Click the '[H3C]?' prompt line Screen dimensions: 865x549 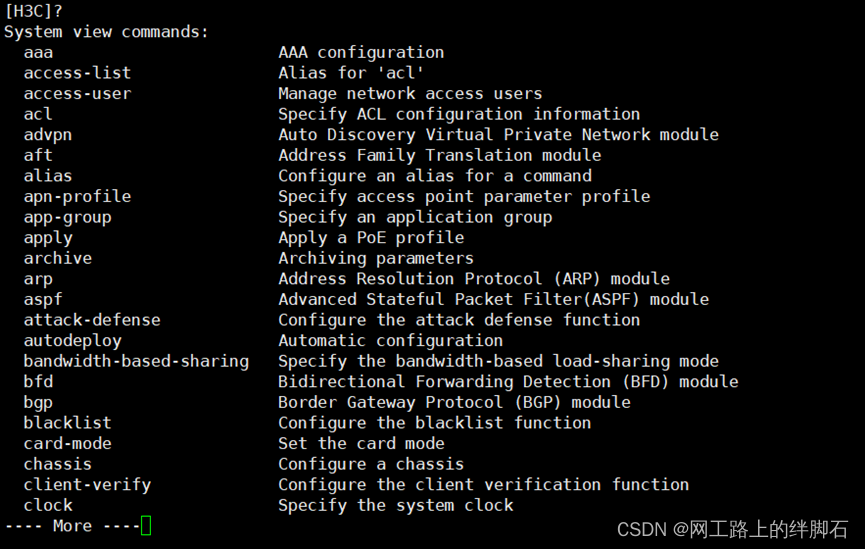pos(34,11)
